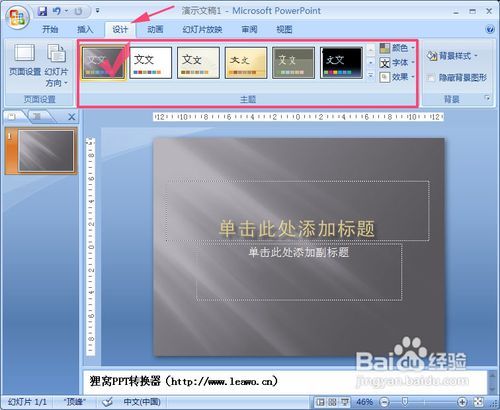Save the presentation with the floppy disk icon
Screen dimensions: 500x410
(x=42, y=11)
